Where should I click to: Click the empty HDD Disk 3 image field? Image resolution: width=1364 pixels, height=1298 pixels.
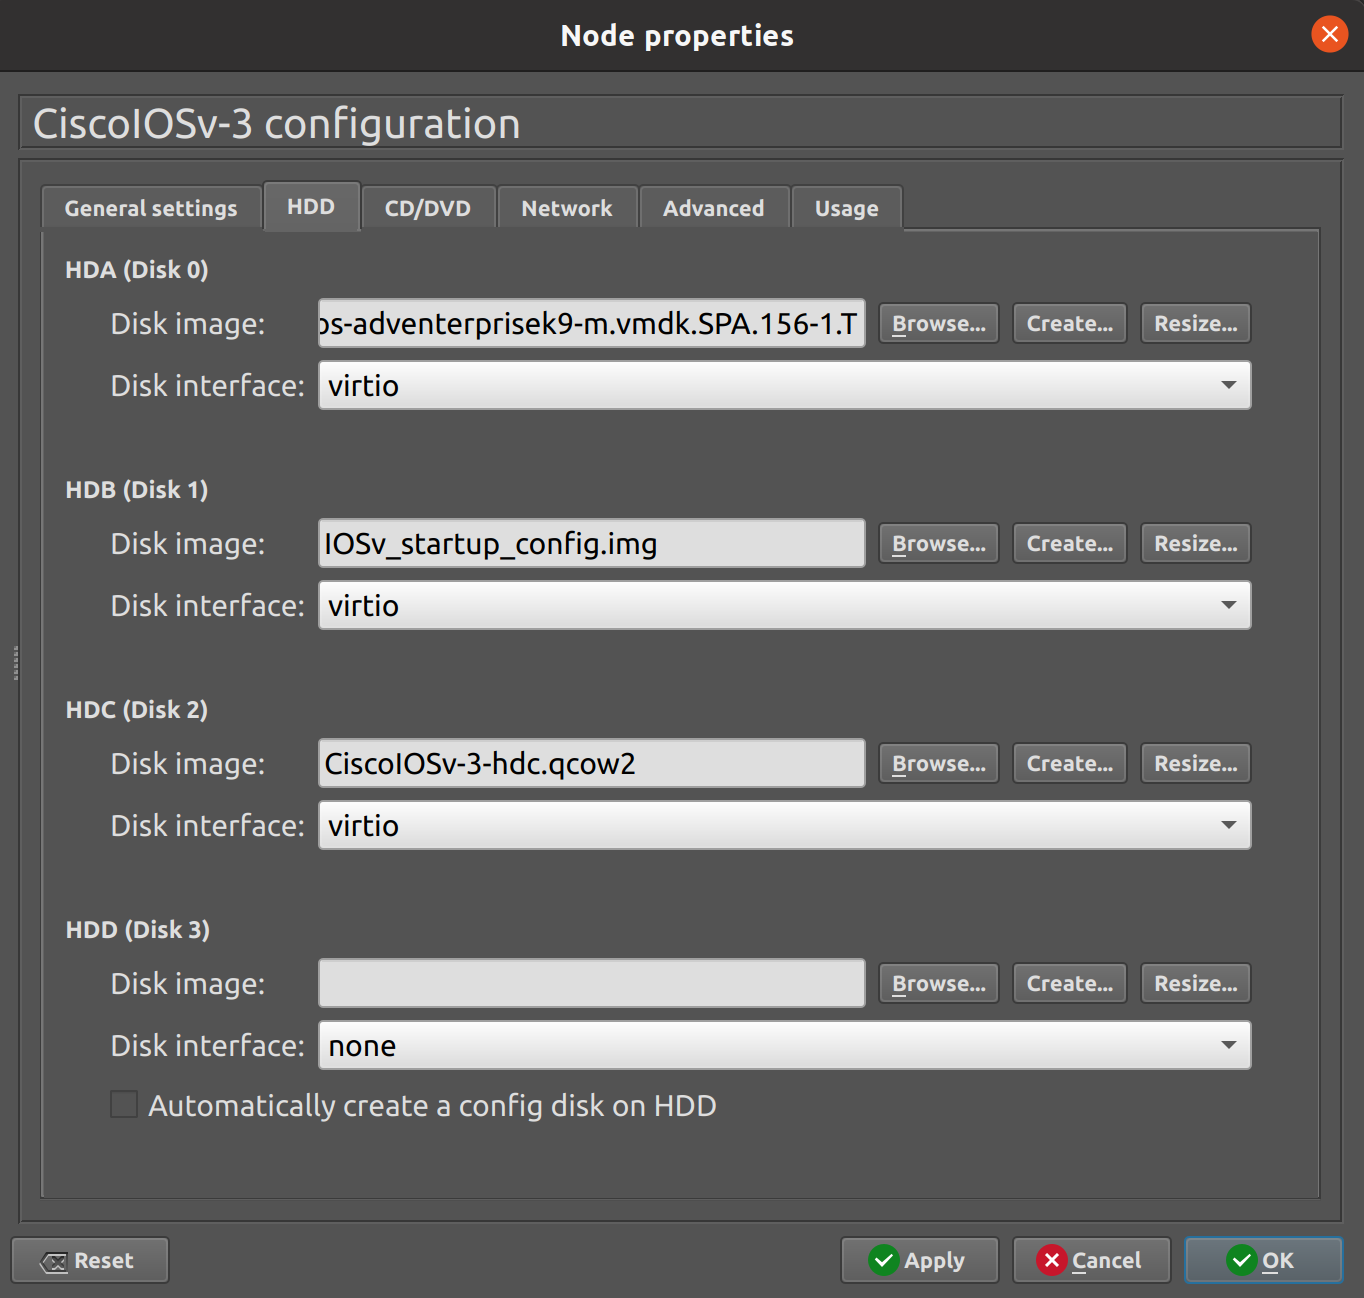[590, 983]
